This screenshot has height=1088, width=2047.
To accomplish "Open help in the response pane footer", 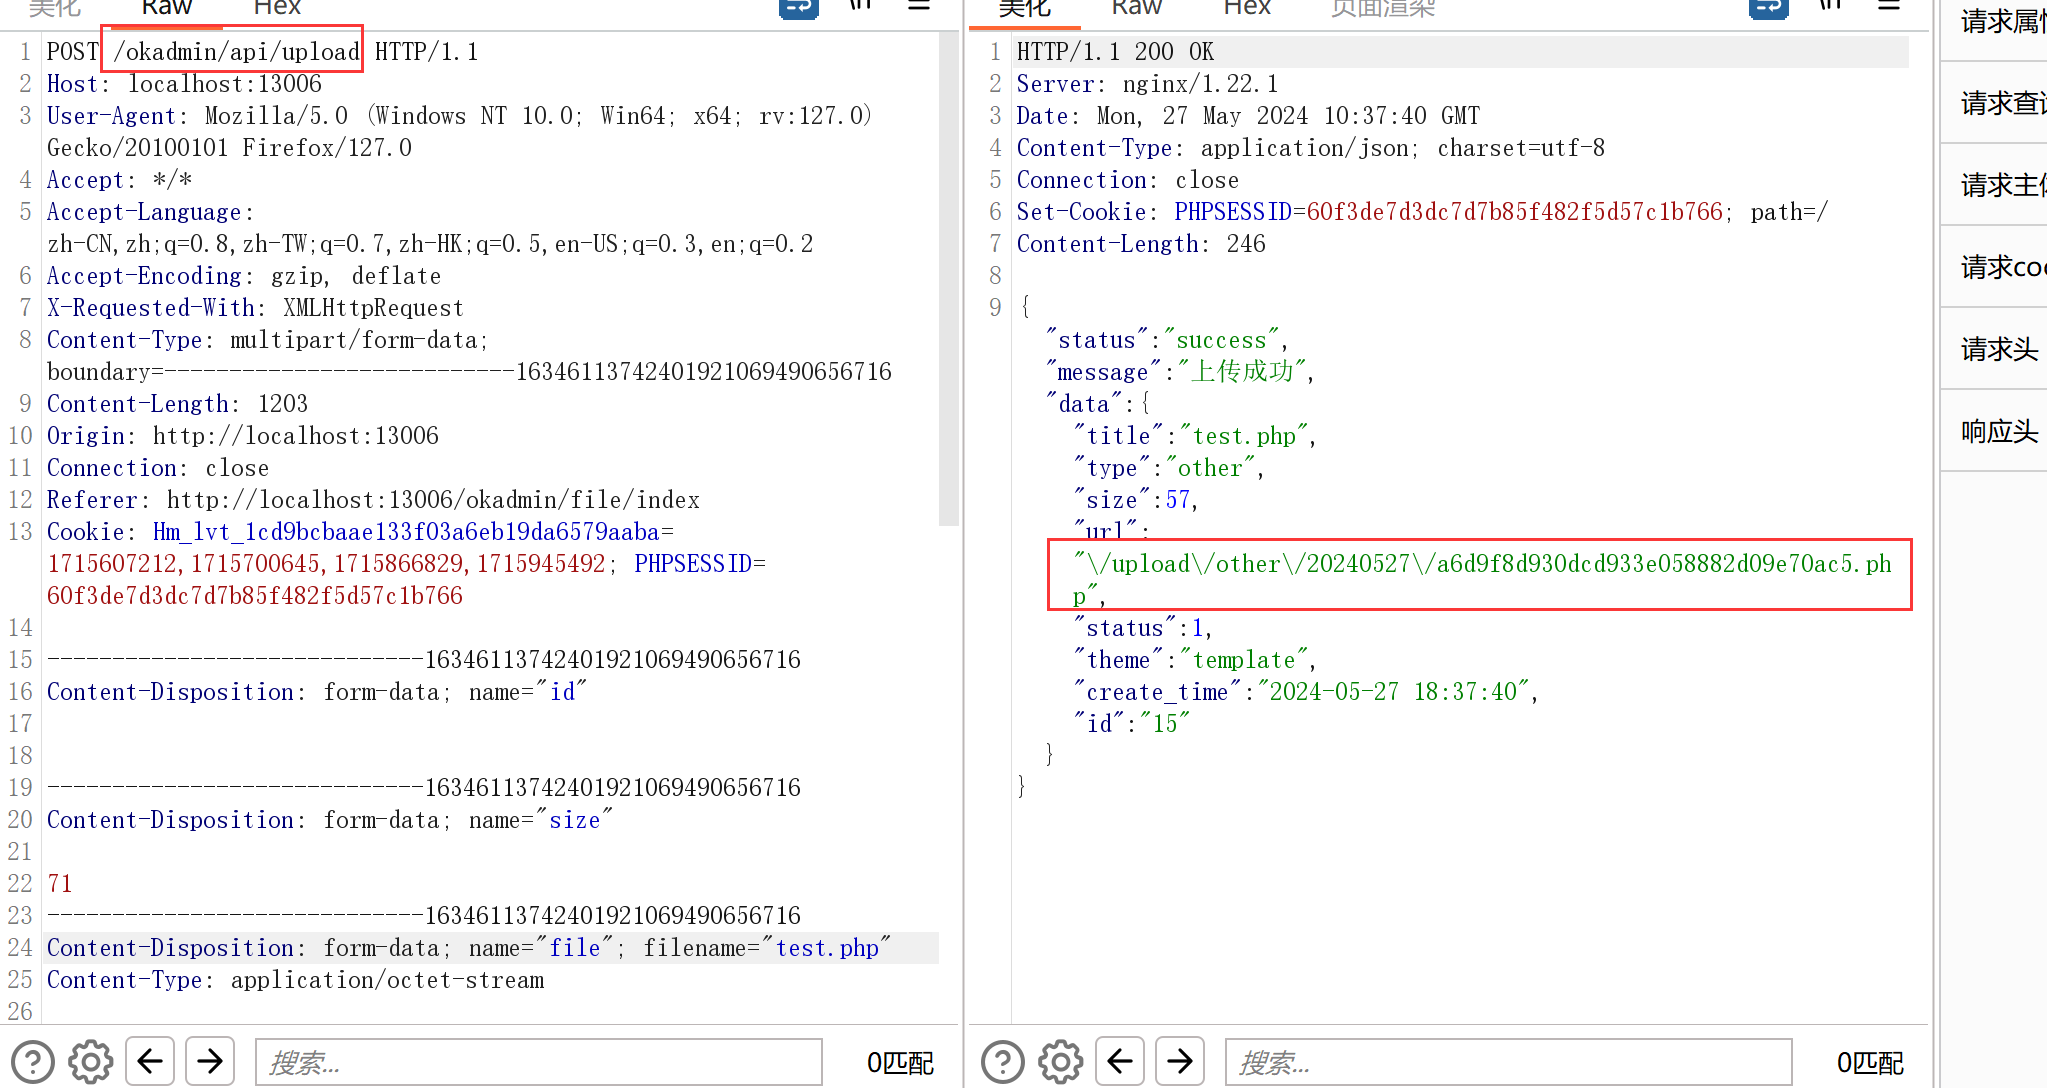I will (x=1002, y=1062).
